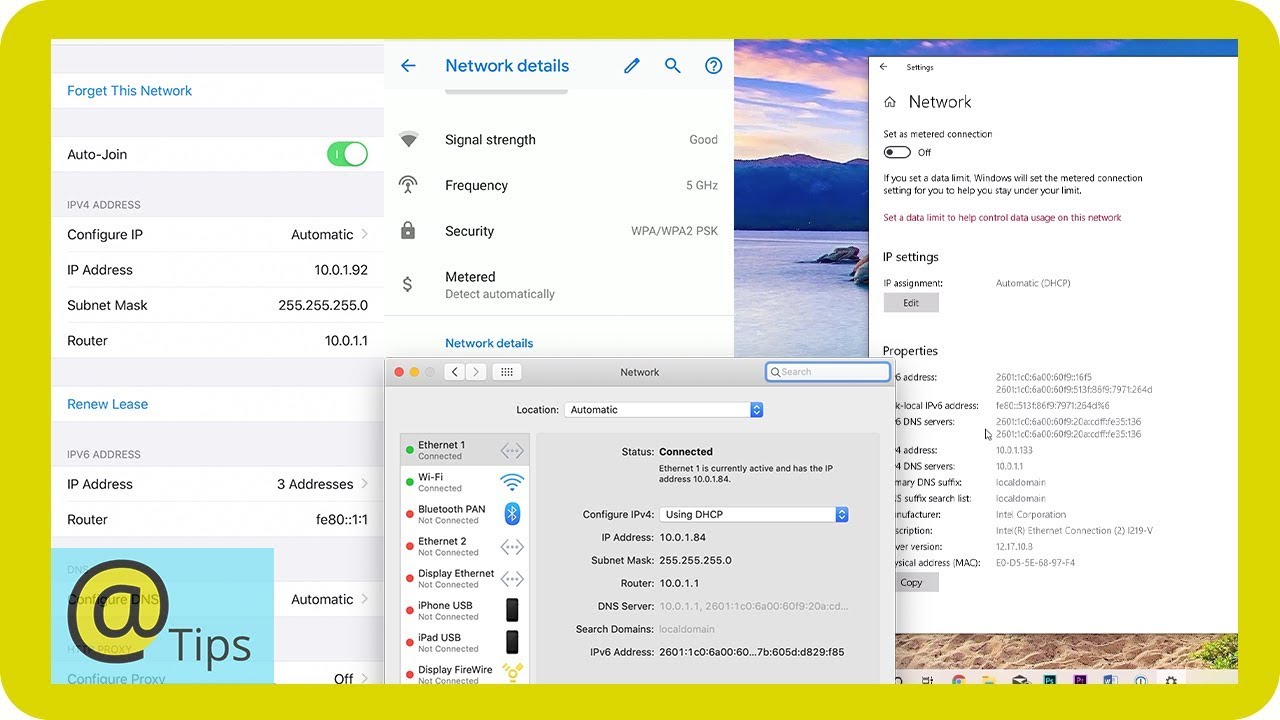Tap the Frequency antenna icon
Viewport: 1280px width, 720px height.
tap(408, 185)
